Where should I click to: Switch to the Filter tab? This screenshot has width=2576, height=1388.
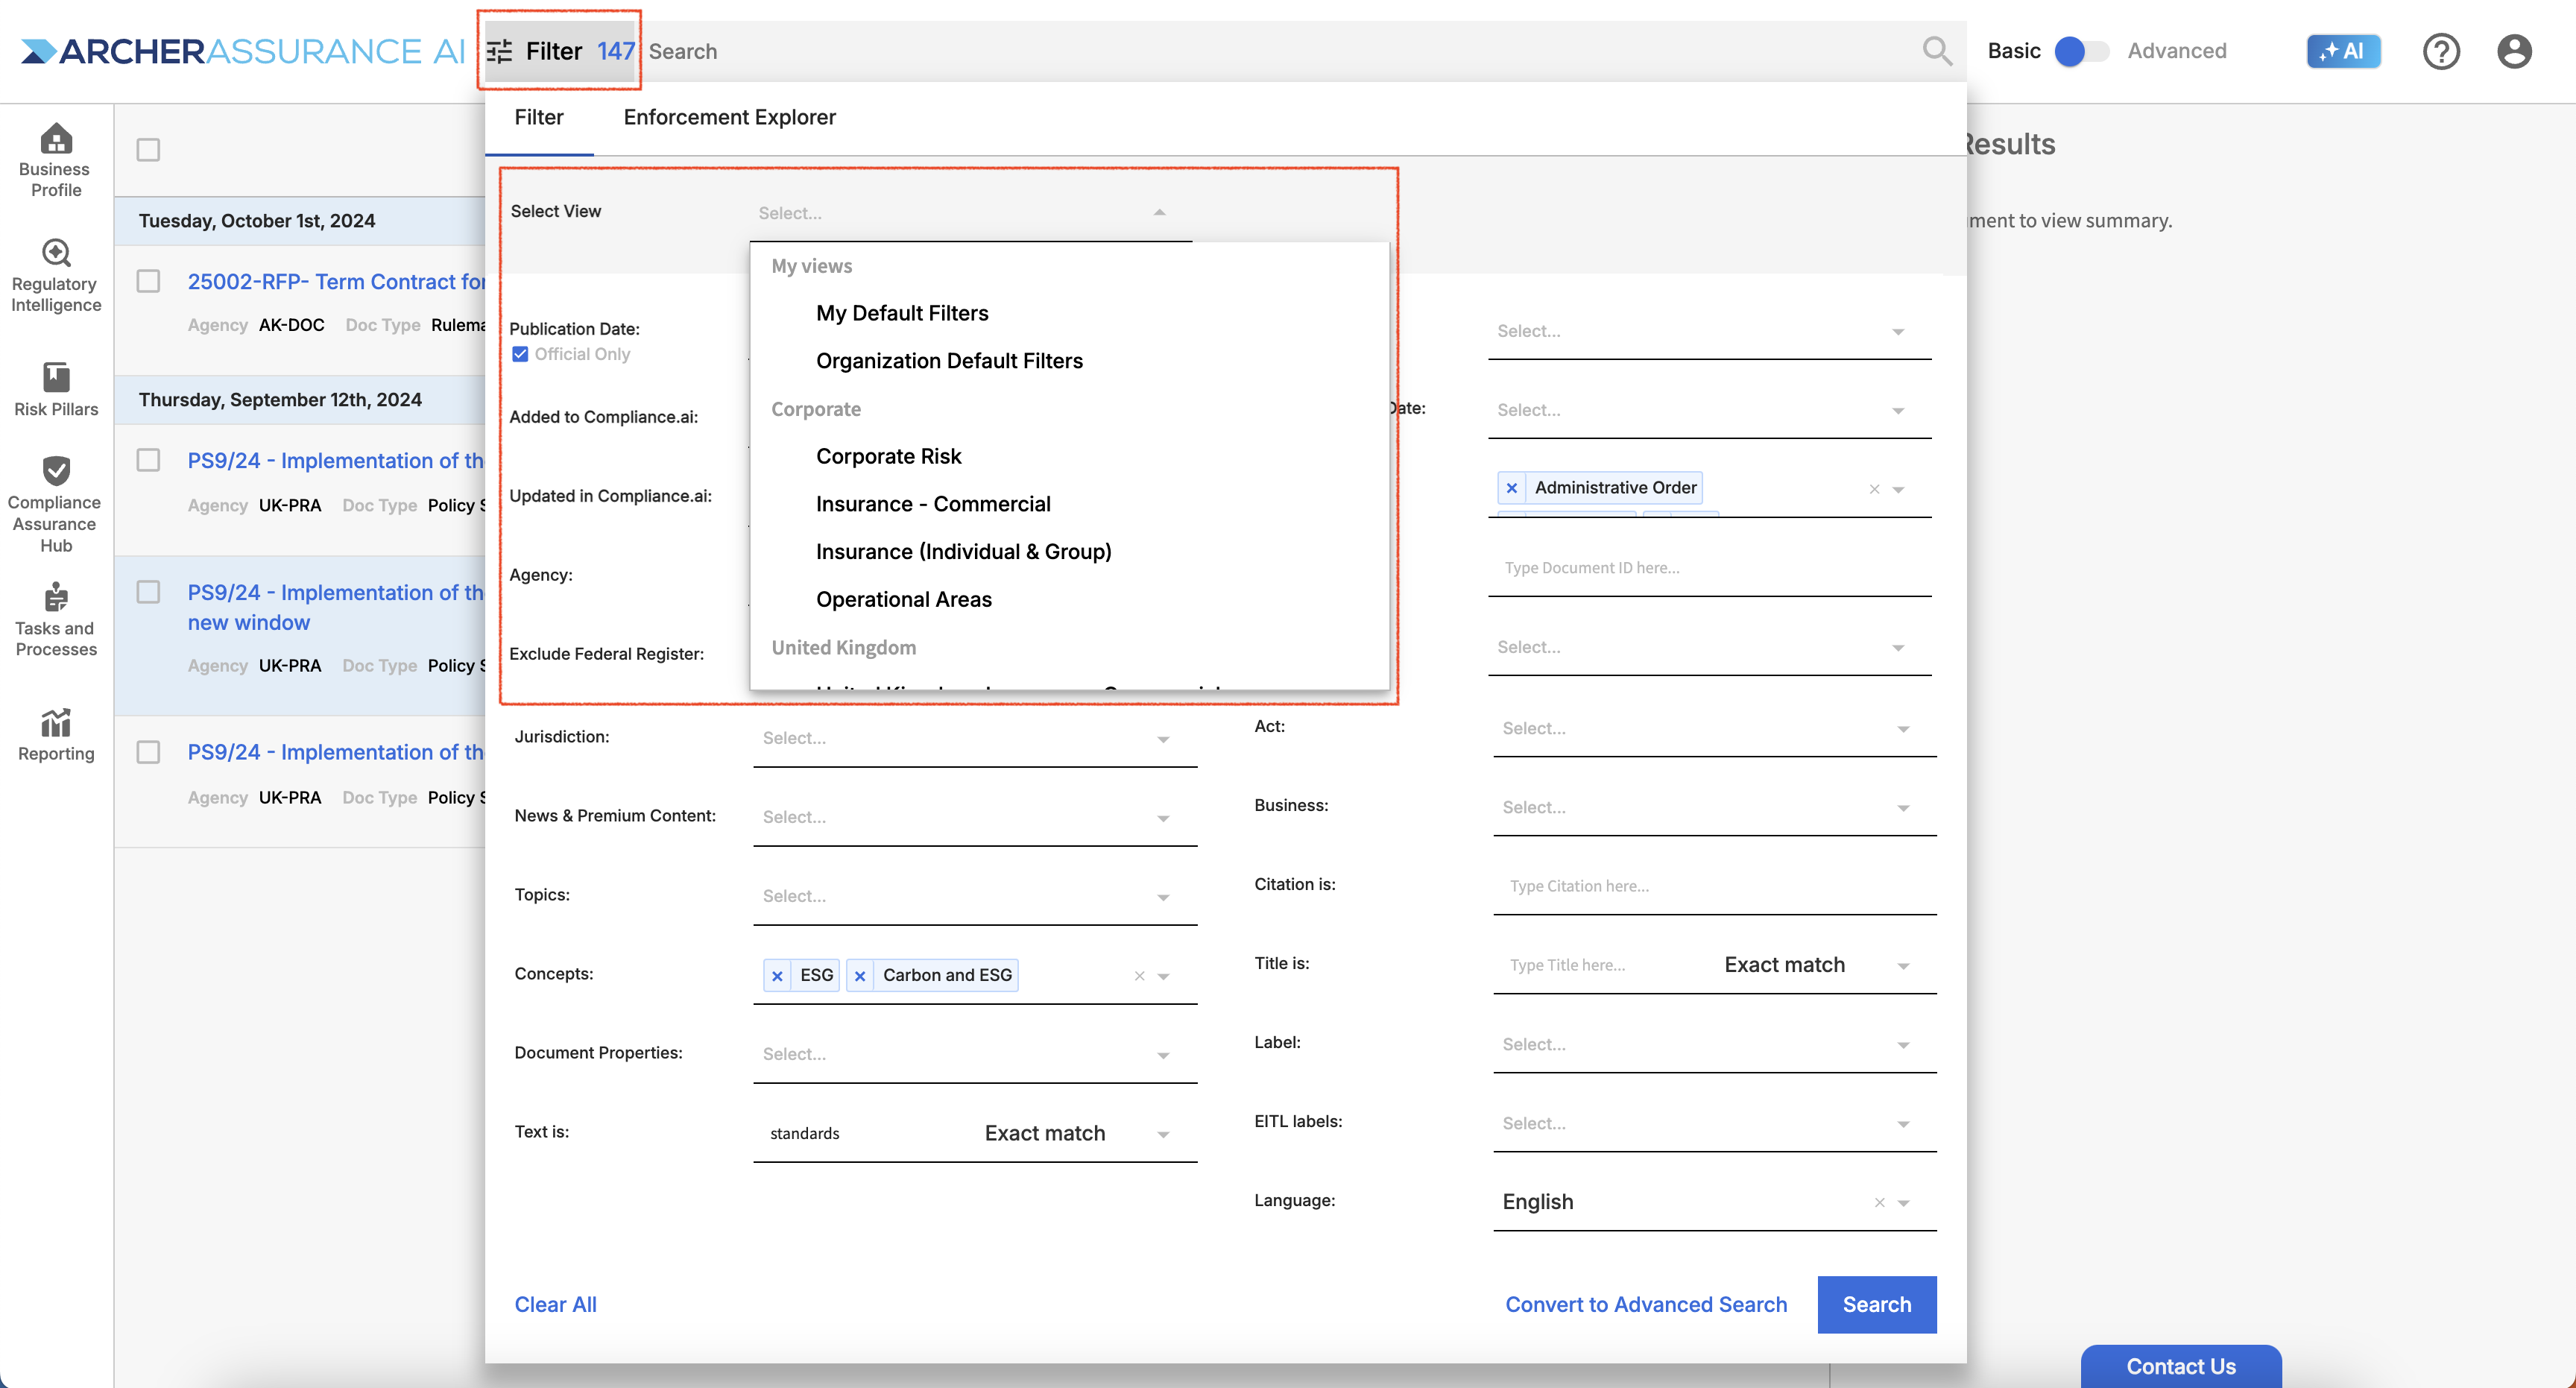pos(539,118)
